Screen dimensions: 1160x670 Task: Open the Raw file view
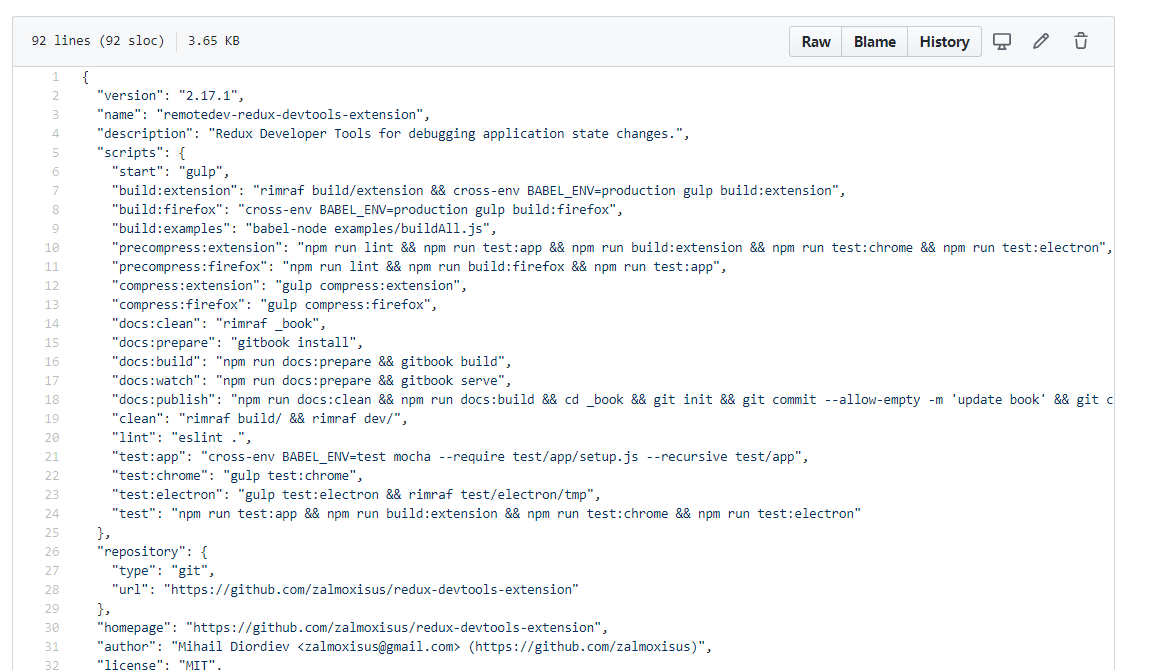[x=816, y=41]
